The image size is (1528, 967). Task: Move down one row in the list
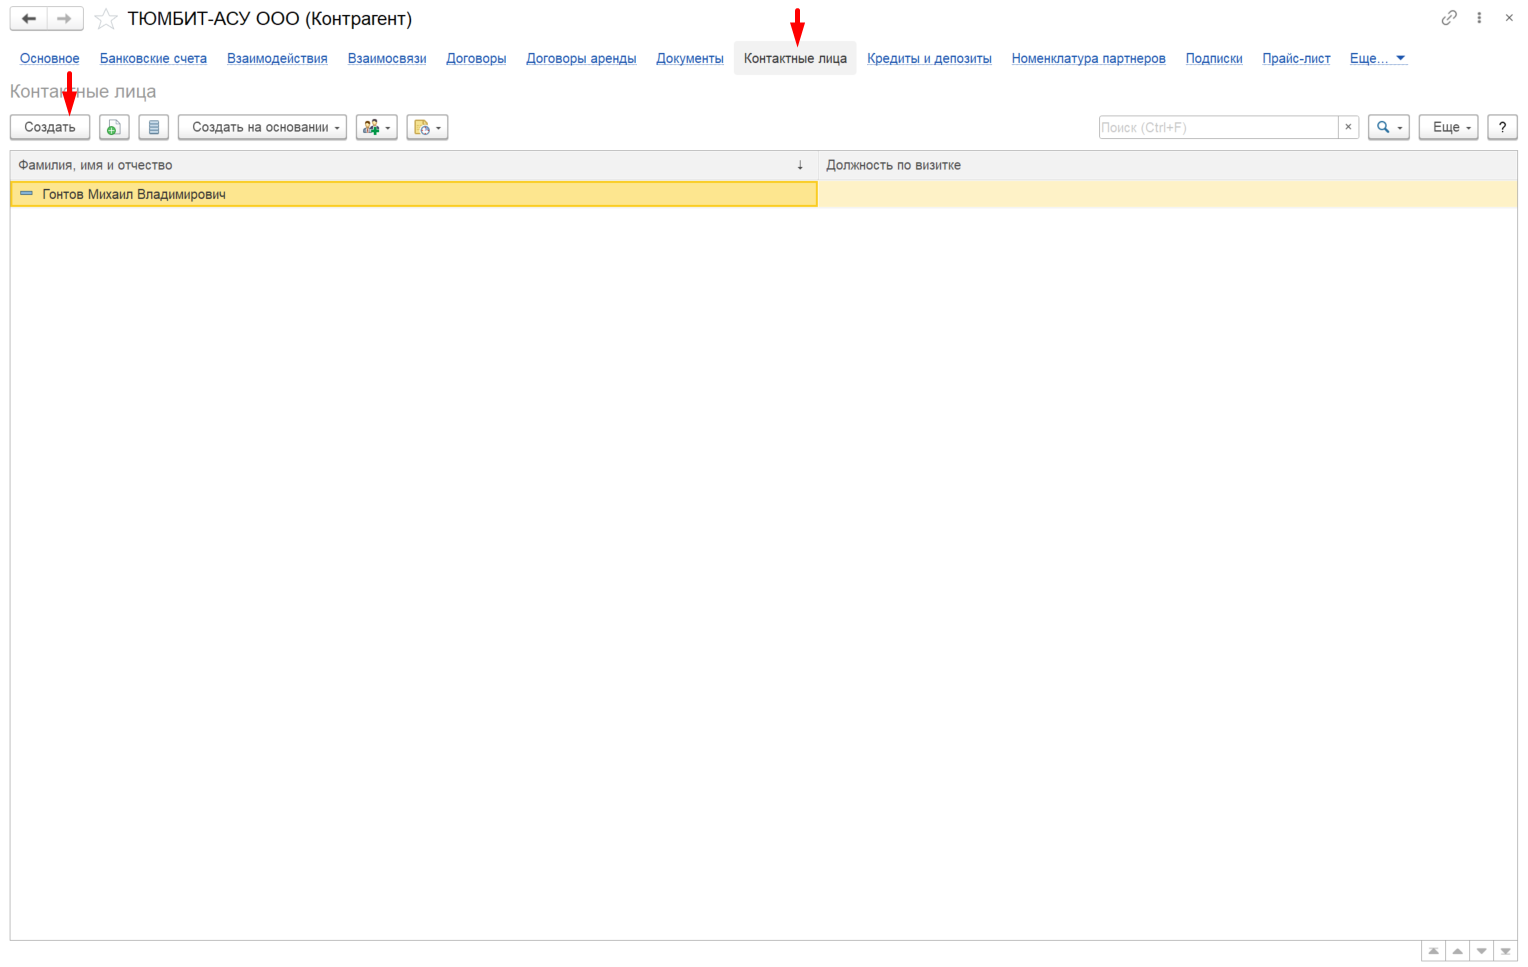pos(1482,951)
